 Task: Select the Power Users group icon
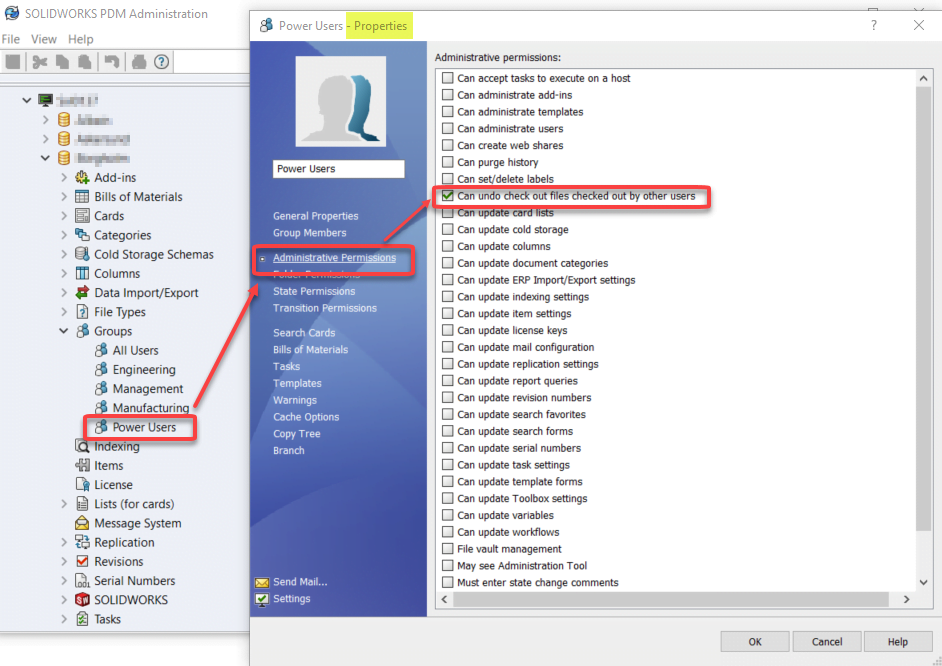(x=101, y=427)
